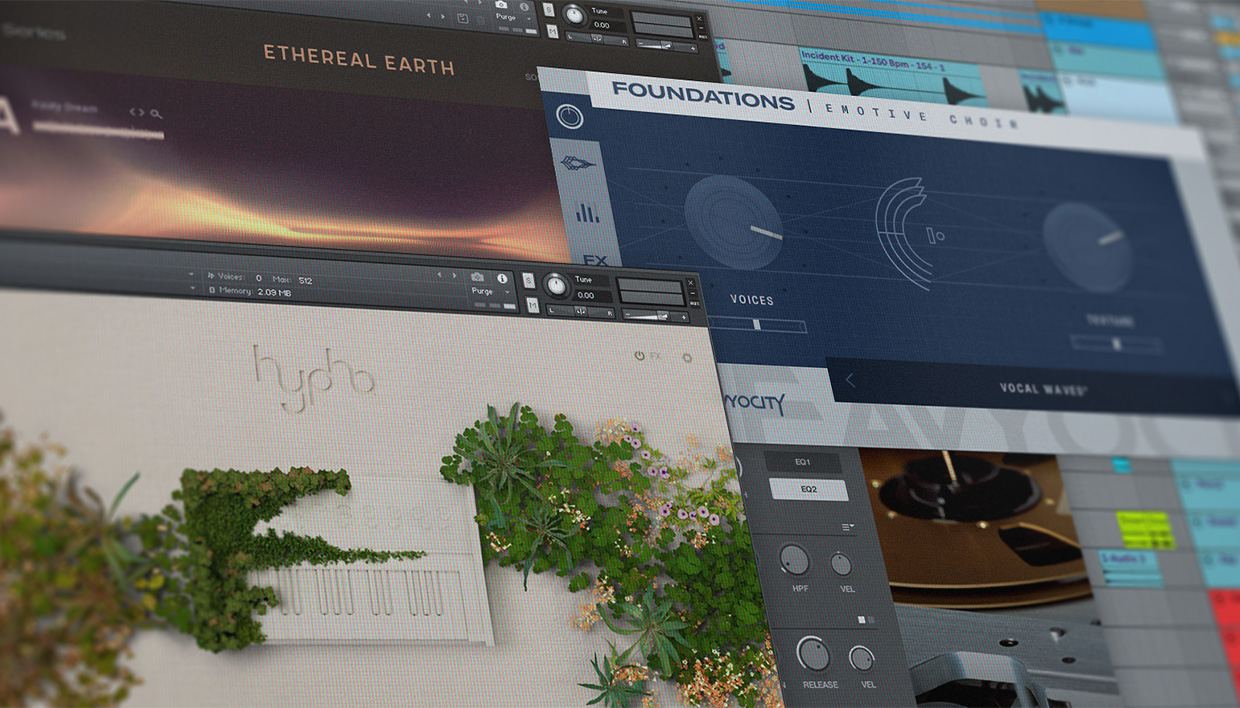The height and width of the screenshot is (708, 1240).
Task: Go to previous instrument in Ethereal Earth header
Action: pos(428,16)
